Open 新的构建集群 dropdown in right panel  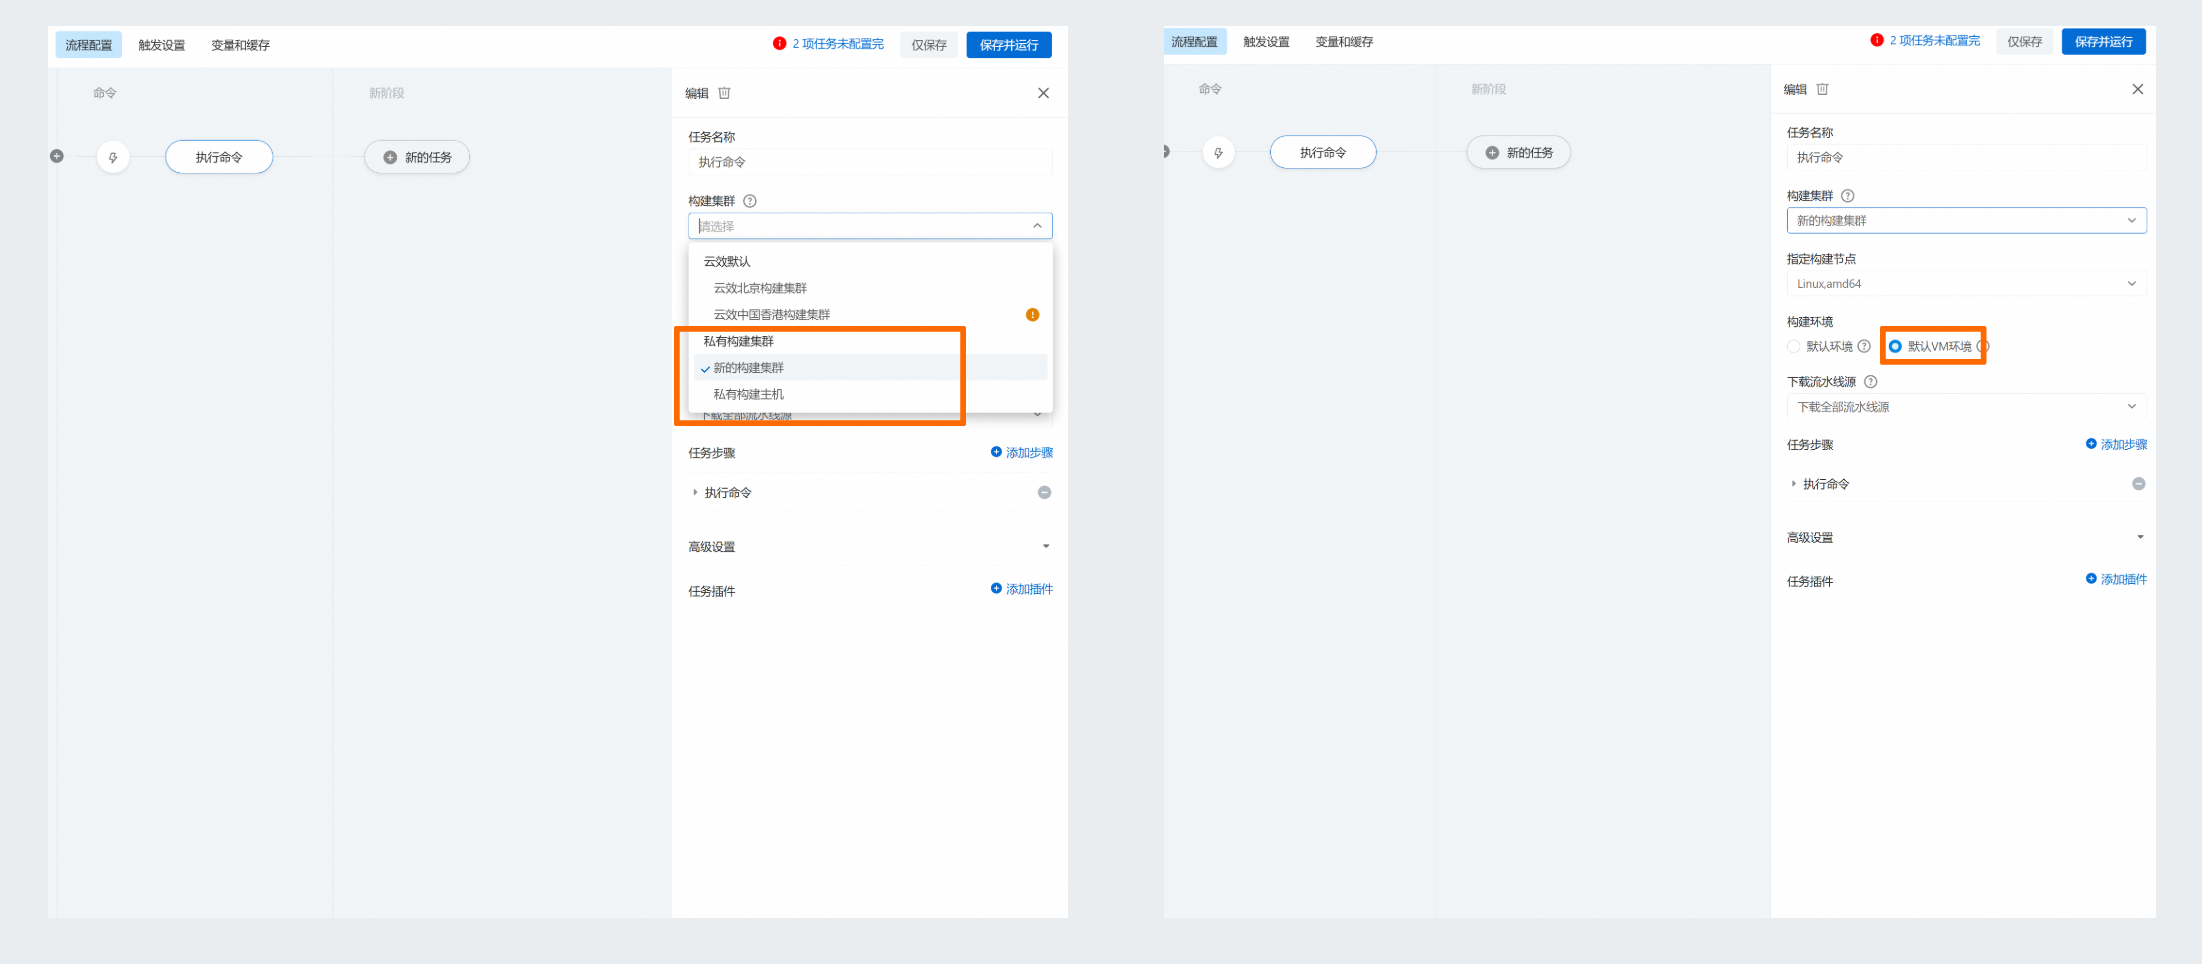(1966, 220)
